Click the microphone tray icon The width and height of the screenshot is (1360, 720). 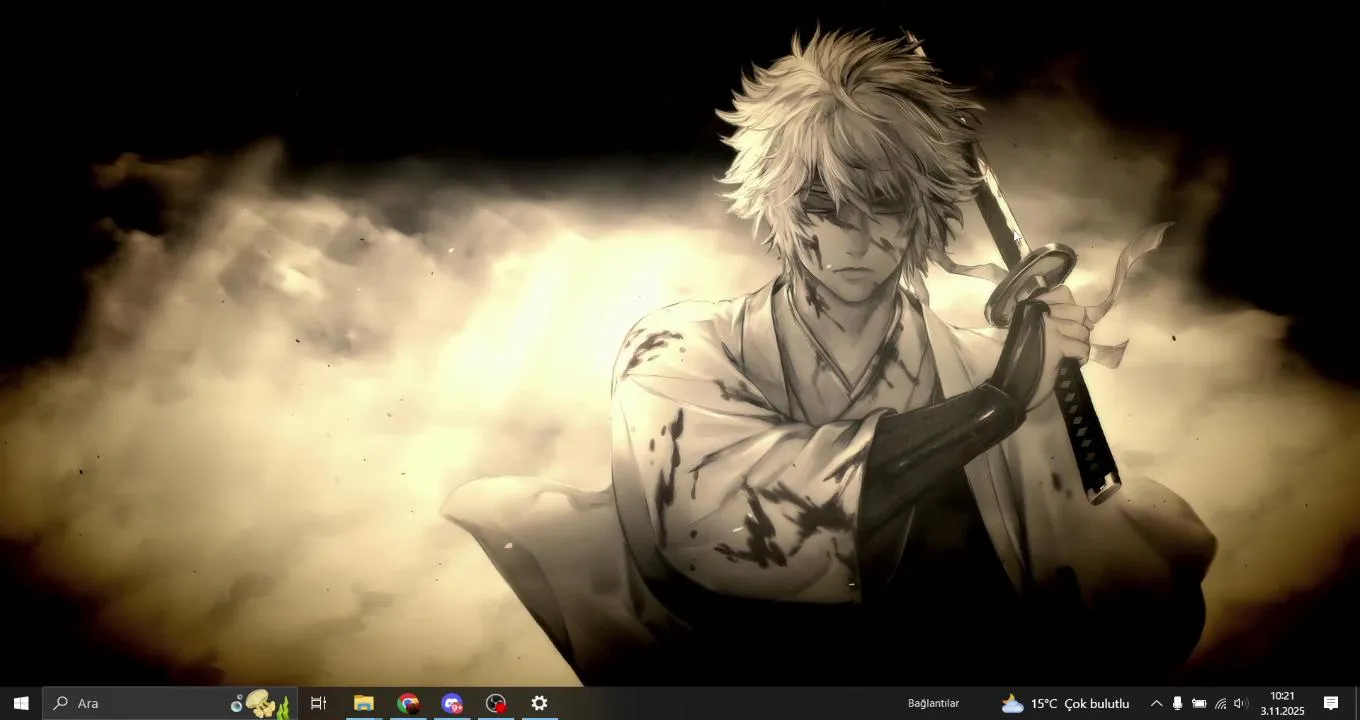click(1177, 703)
